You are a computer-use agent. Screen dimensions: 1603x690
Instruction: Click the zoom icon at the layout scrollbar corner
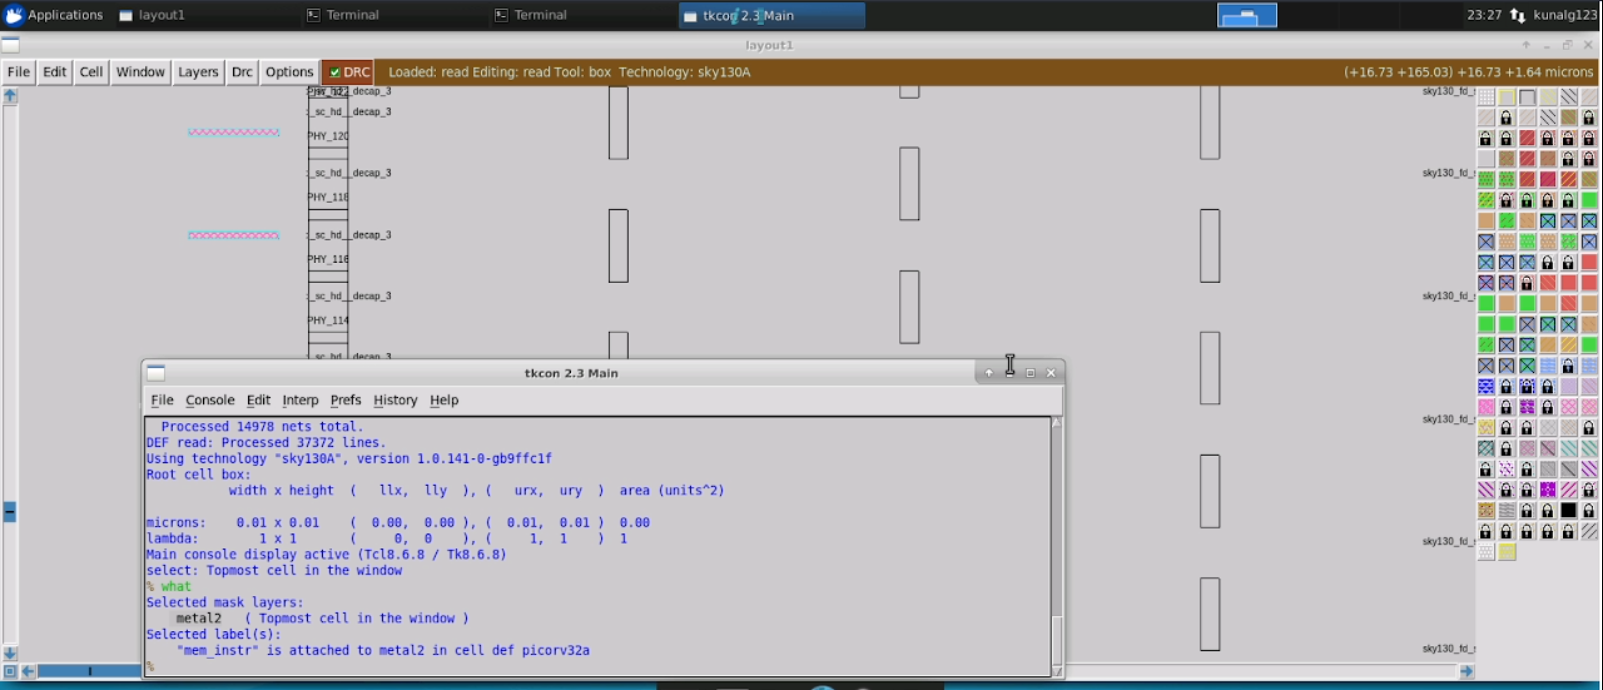click(x=10, y=671)
